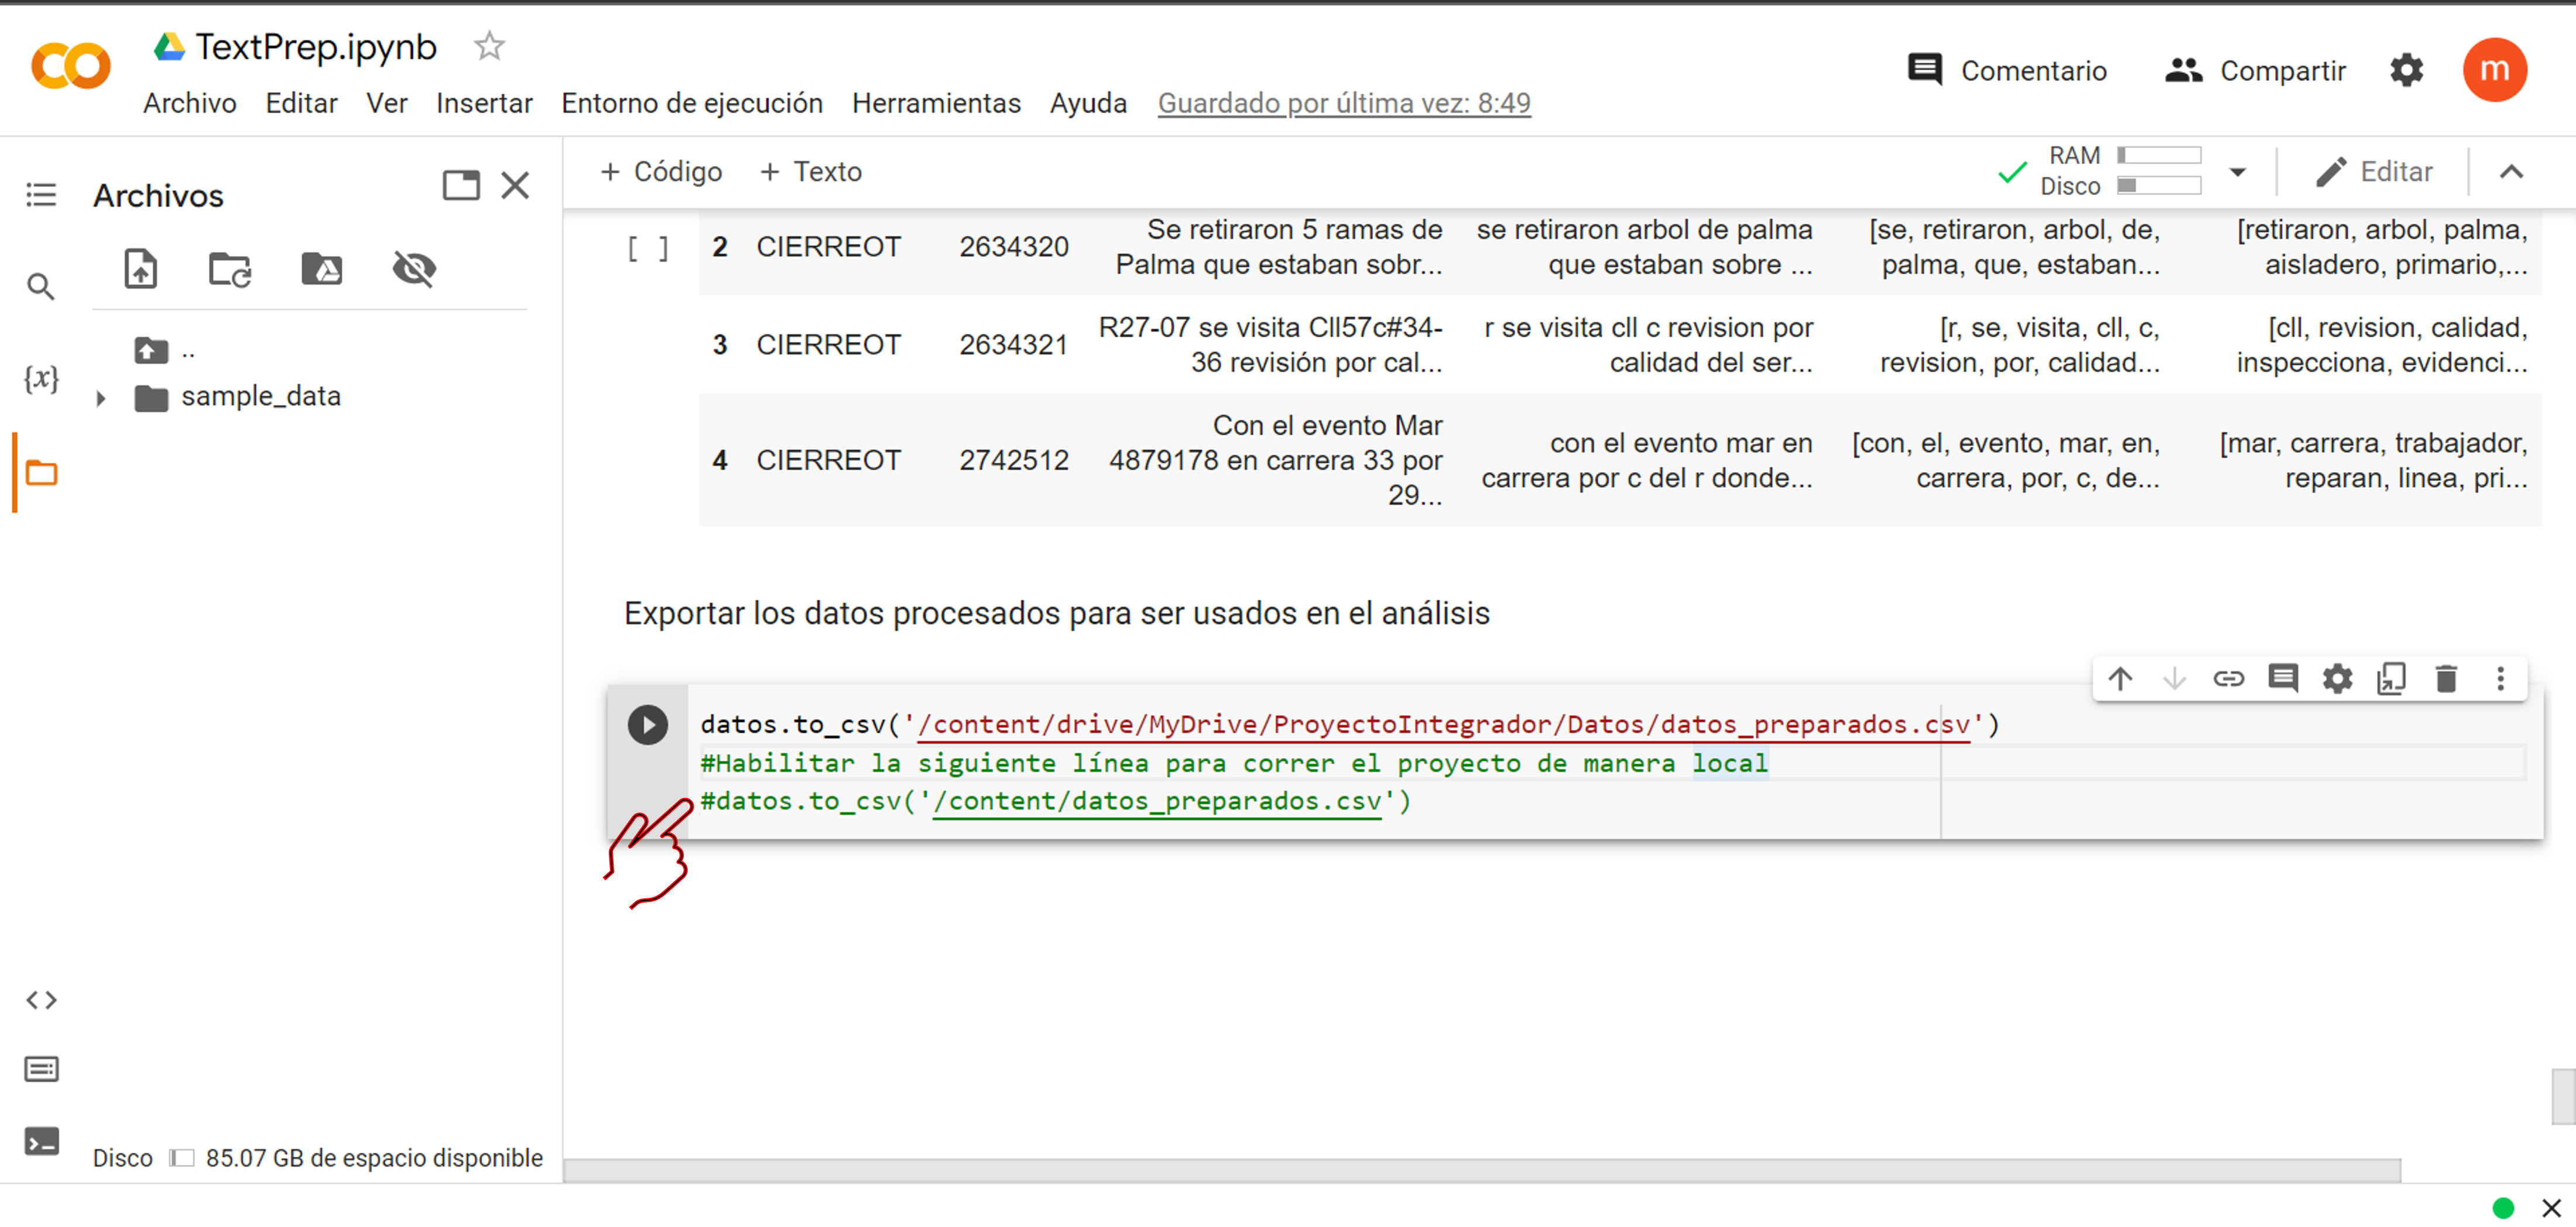The image size is (2576, 1227).
Task: Delete the datos.to_csv code cell
Action: pyautogui.click(x=2447, y=678)
